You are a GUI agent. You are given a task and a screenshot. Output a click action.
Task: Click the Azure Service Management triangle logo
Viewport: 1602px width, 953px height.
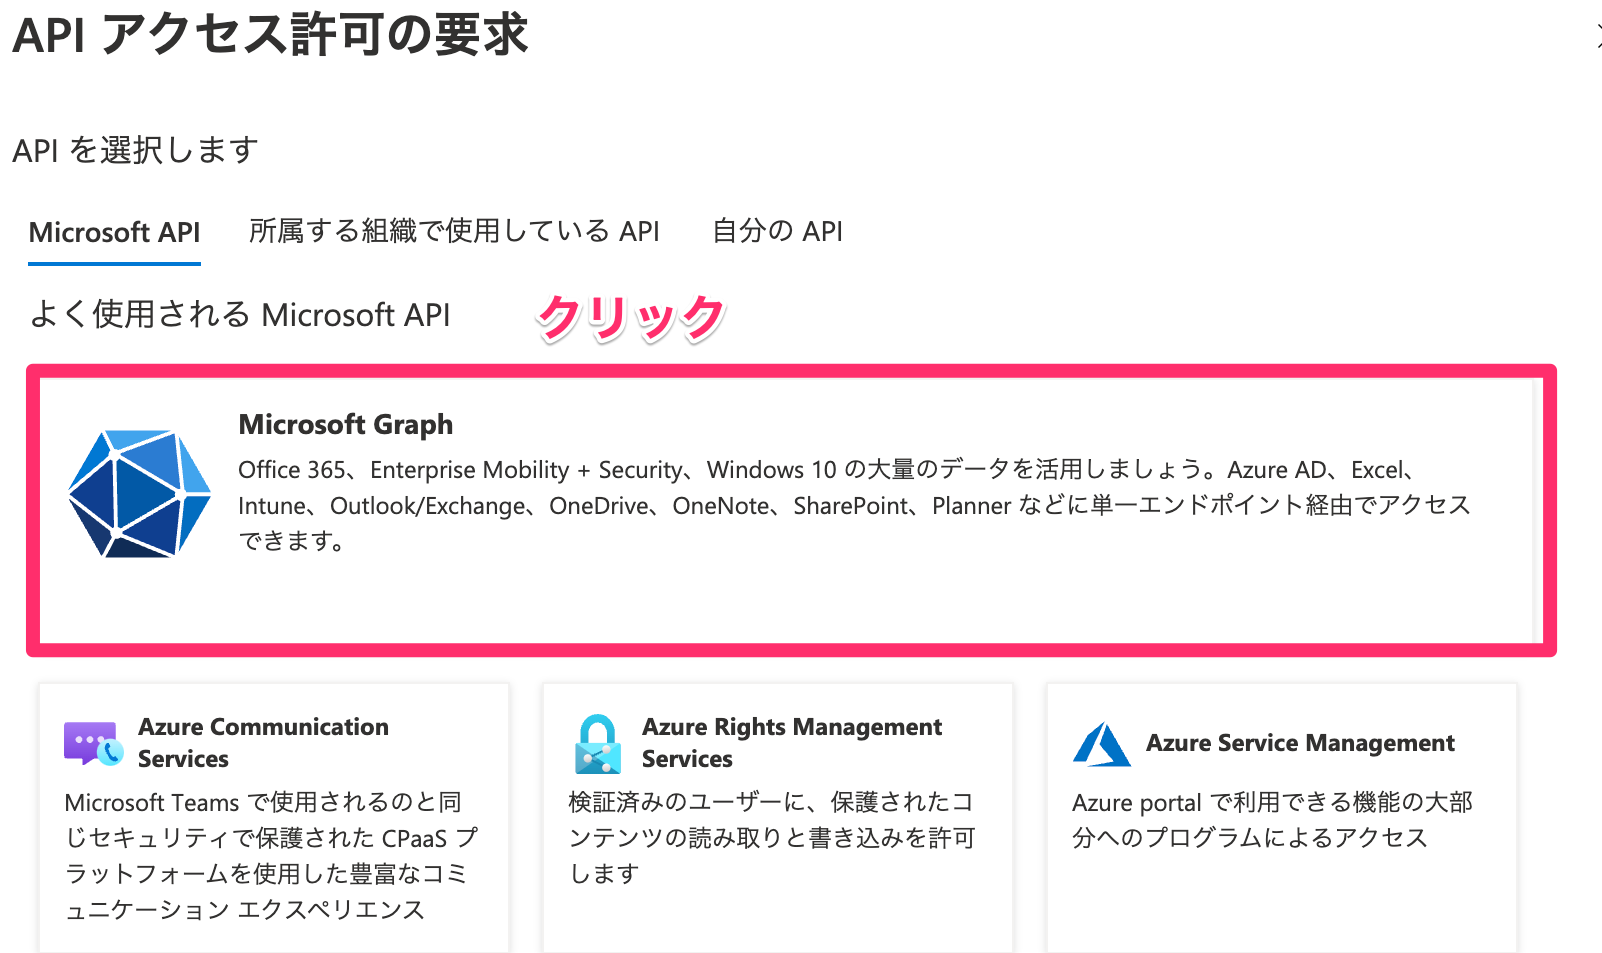tap(1101, 745)
